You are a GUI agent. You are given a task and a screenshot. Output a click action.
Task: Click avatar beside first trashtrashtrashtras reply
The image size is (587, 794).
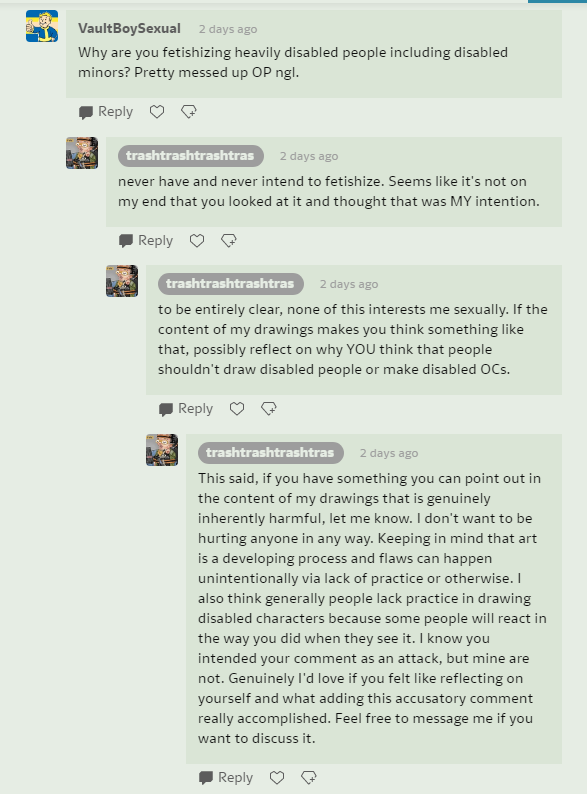82,153
